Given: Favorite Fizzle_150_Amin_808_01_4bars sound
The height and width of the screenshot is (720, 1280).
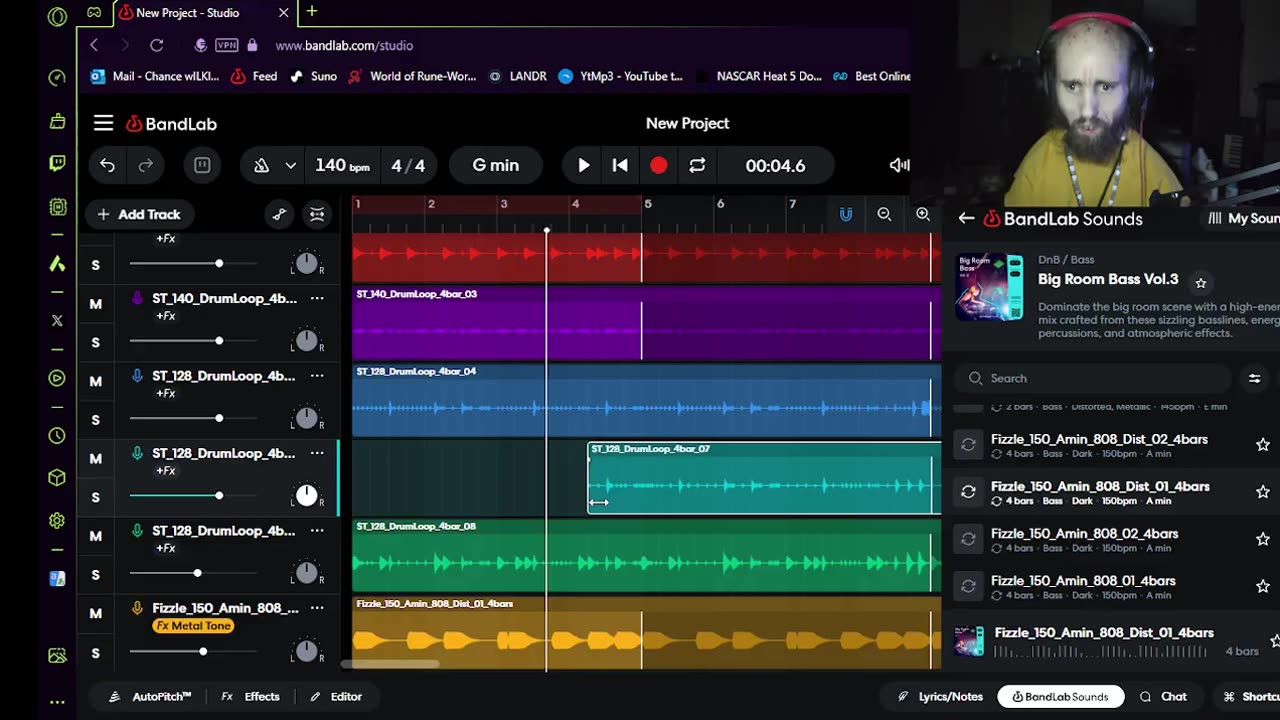Looking at the screenshot, I should point(1263,586).
